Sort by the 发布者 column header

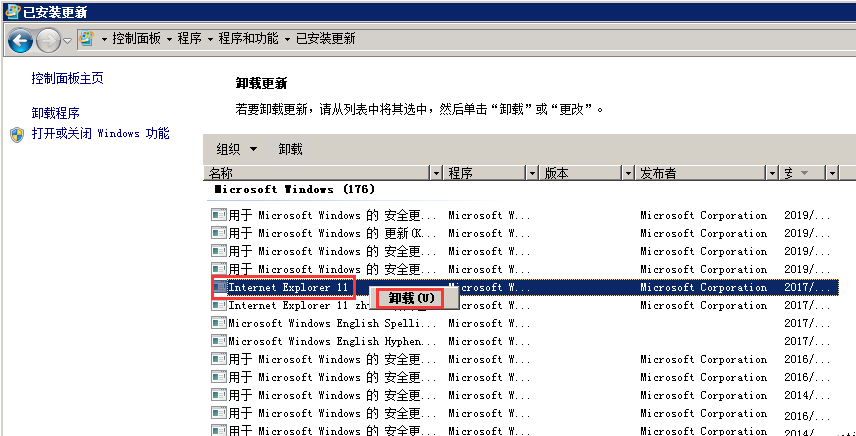(702, 174)
